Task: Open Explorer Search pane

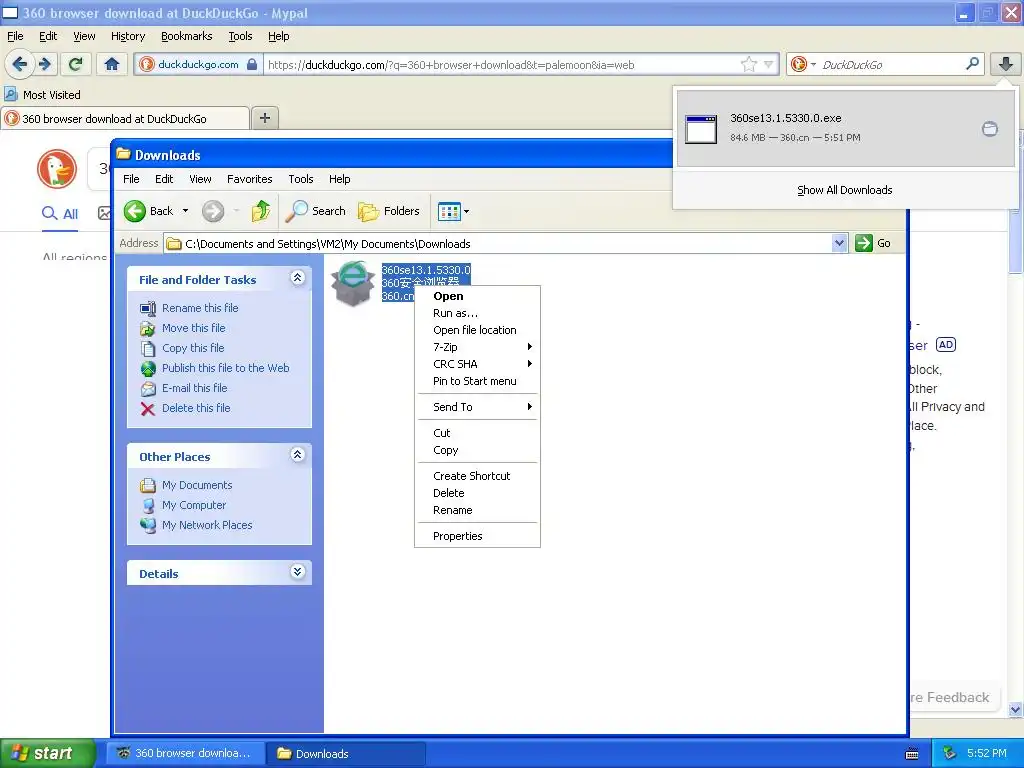Action: pyautogui.click(x=317, y=211)
